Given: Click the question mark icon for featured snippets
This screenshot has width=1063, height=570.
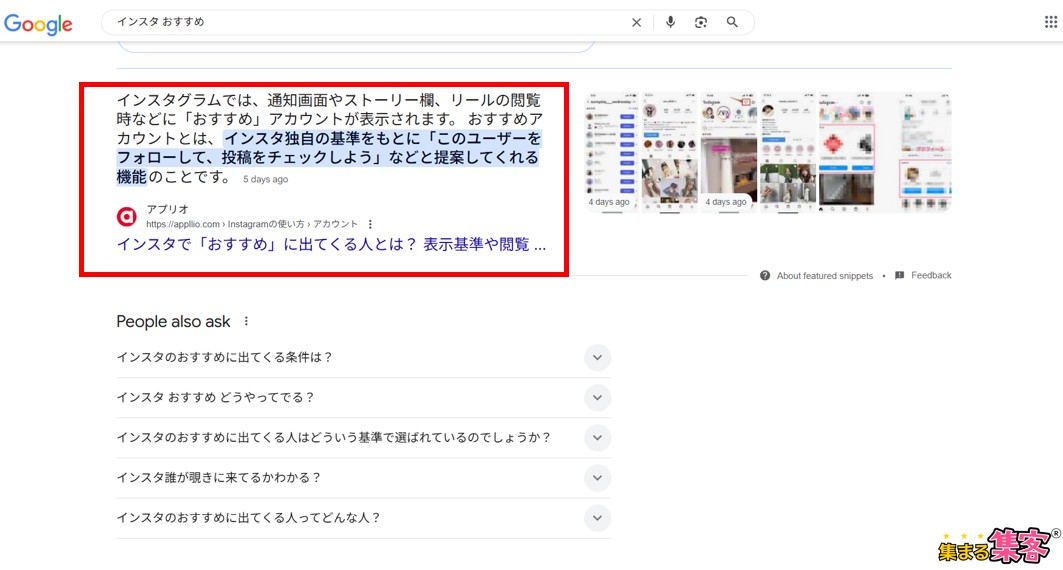Looking at the screenshot, I should point(765,276).
